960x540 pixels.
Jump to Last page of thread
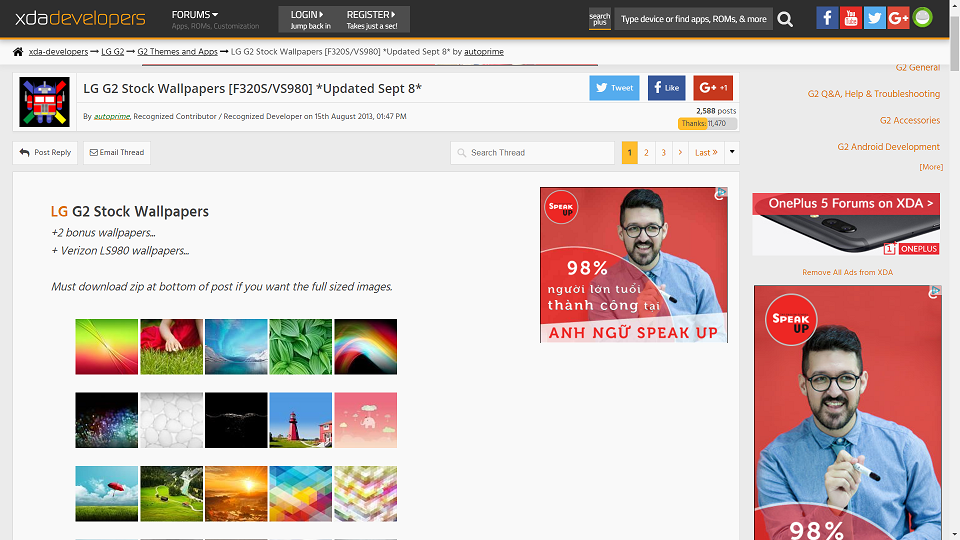[706, 152]
